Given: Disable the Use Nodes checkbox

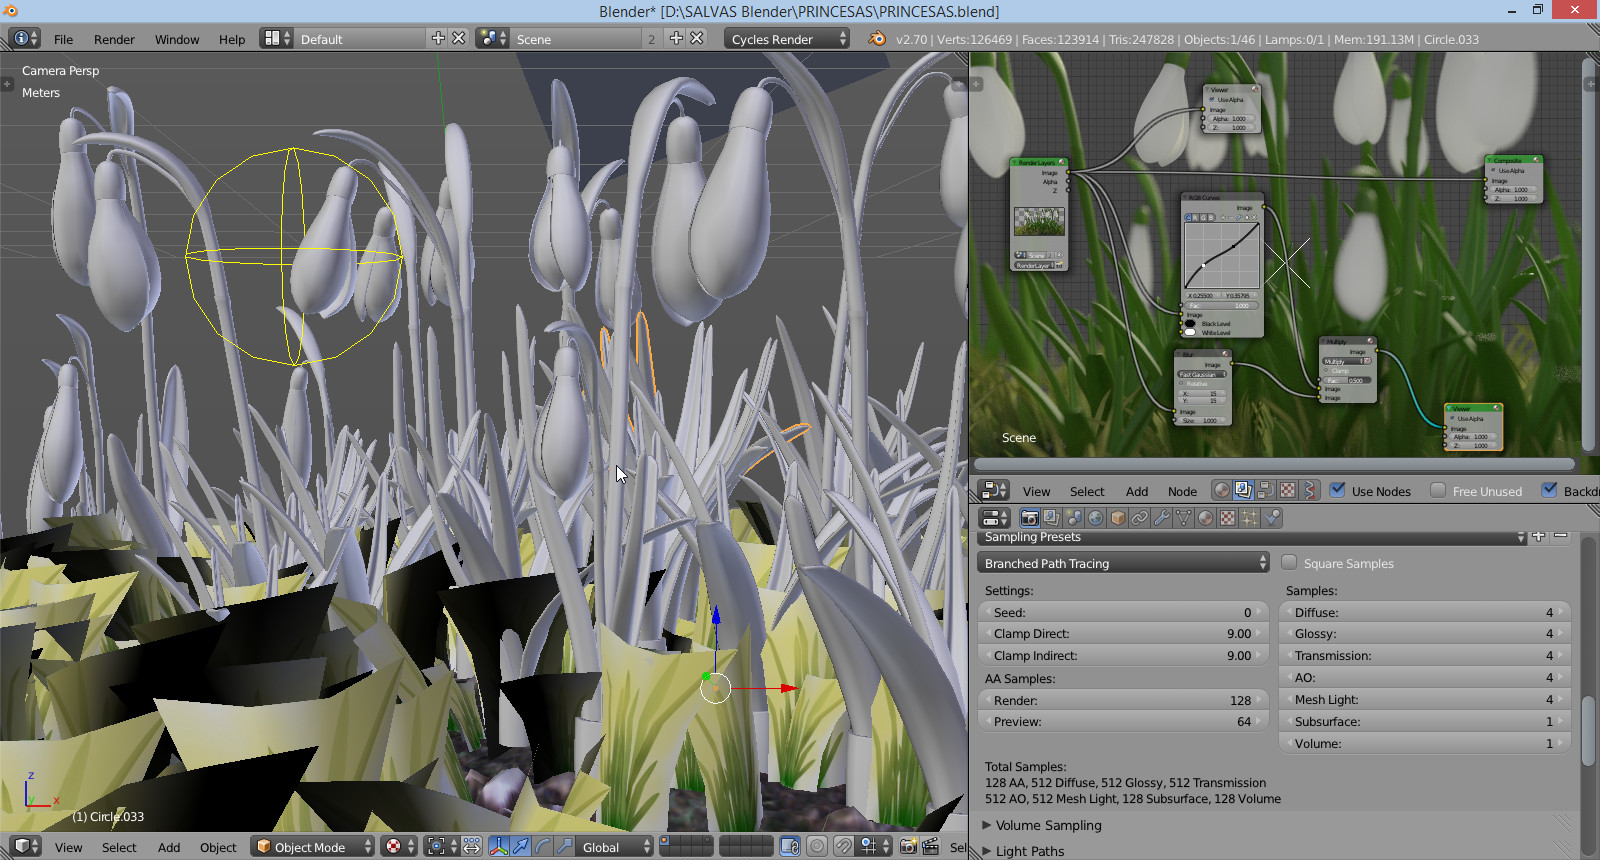Looking at the screenshot, I should [x=1338, y=490].
